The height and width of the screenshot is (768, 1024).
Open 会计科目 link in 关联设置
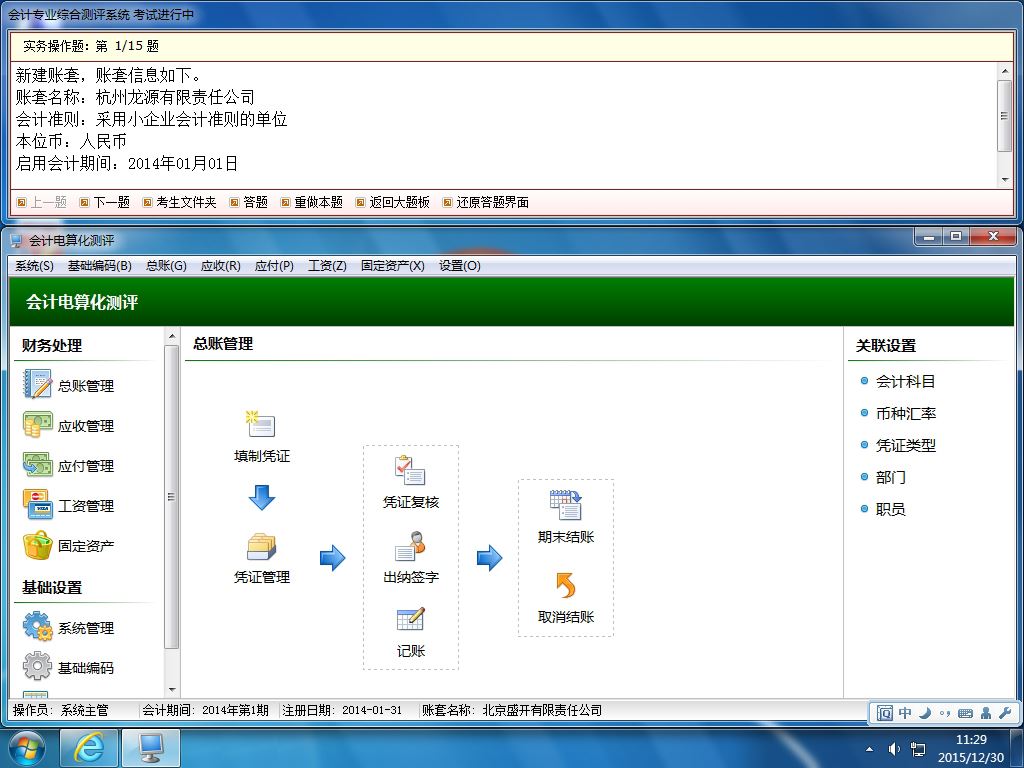point(904,381)
